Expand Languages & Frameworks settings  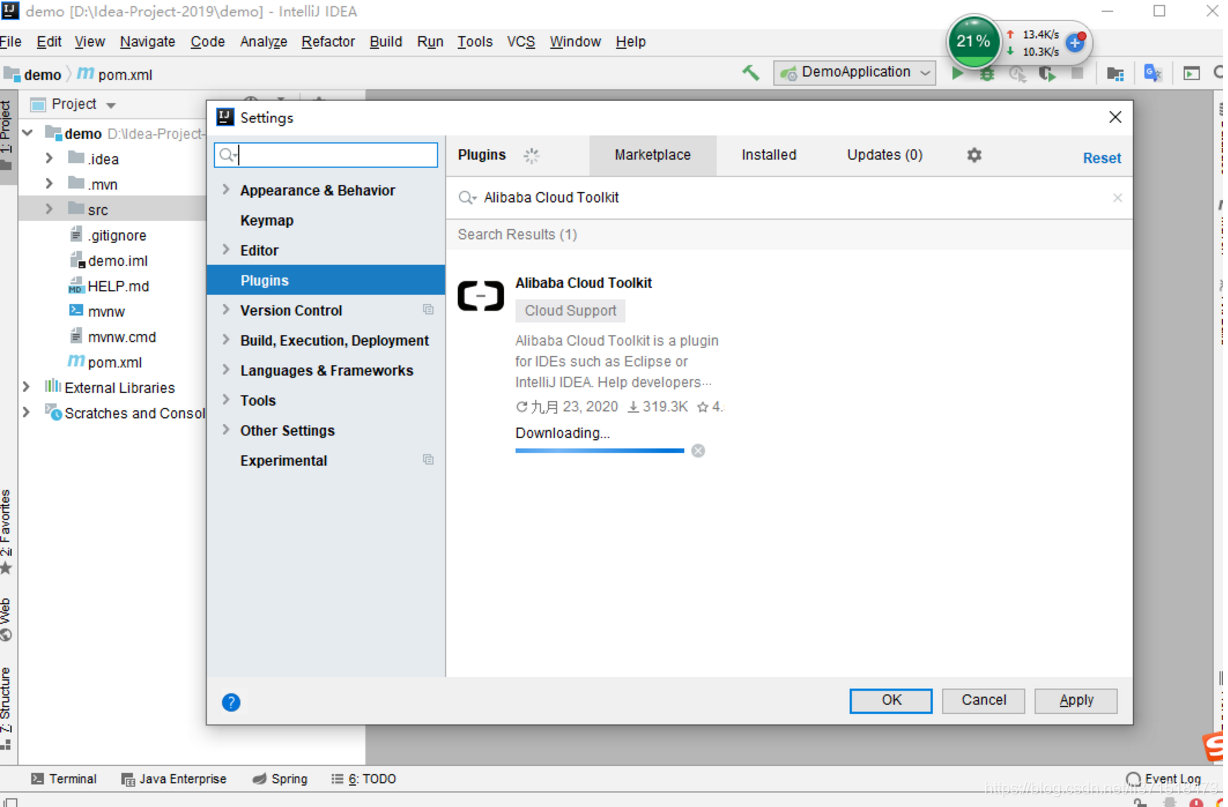226,370
